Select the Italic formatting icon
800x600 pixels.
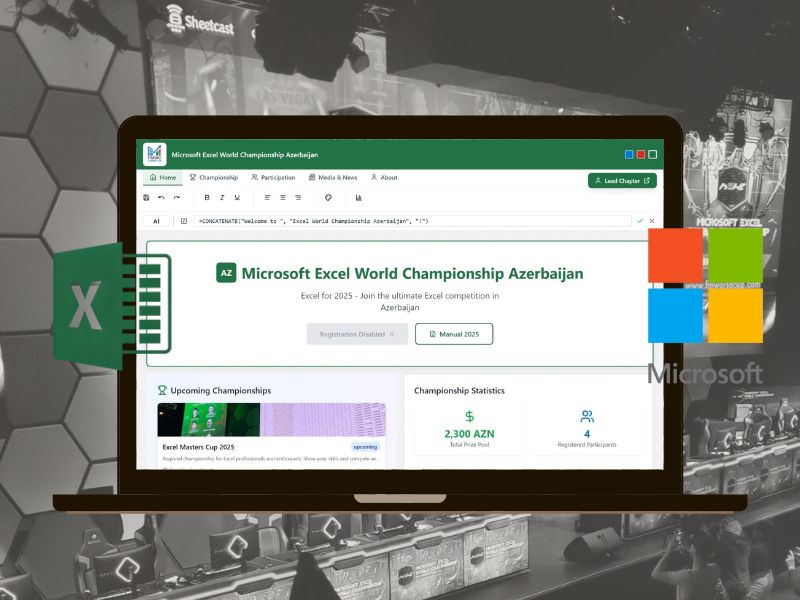pyautogui.click(x=222, y=197)
